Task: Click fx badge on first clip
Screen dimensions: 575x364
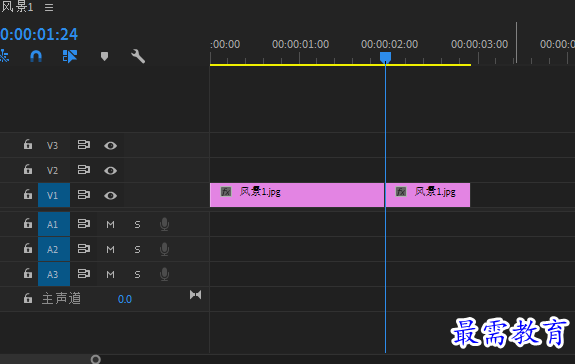Action: pyautogui.click(x=226, y=192)
